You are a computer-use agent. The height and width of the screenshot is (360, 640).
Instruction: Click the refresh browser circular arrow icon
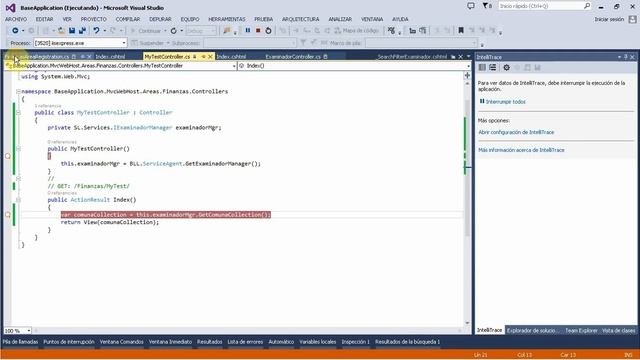173,31
